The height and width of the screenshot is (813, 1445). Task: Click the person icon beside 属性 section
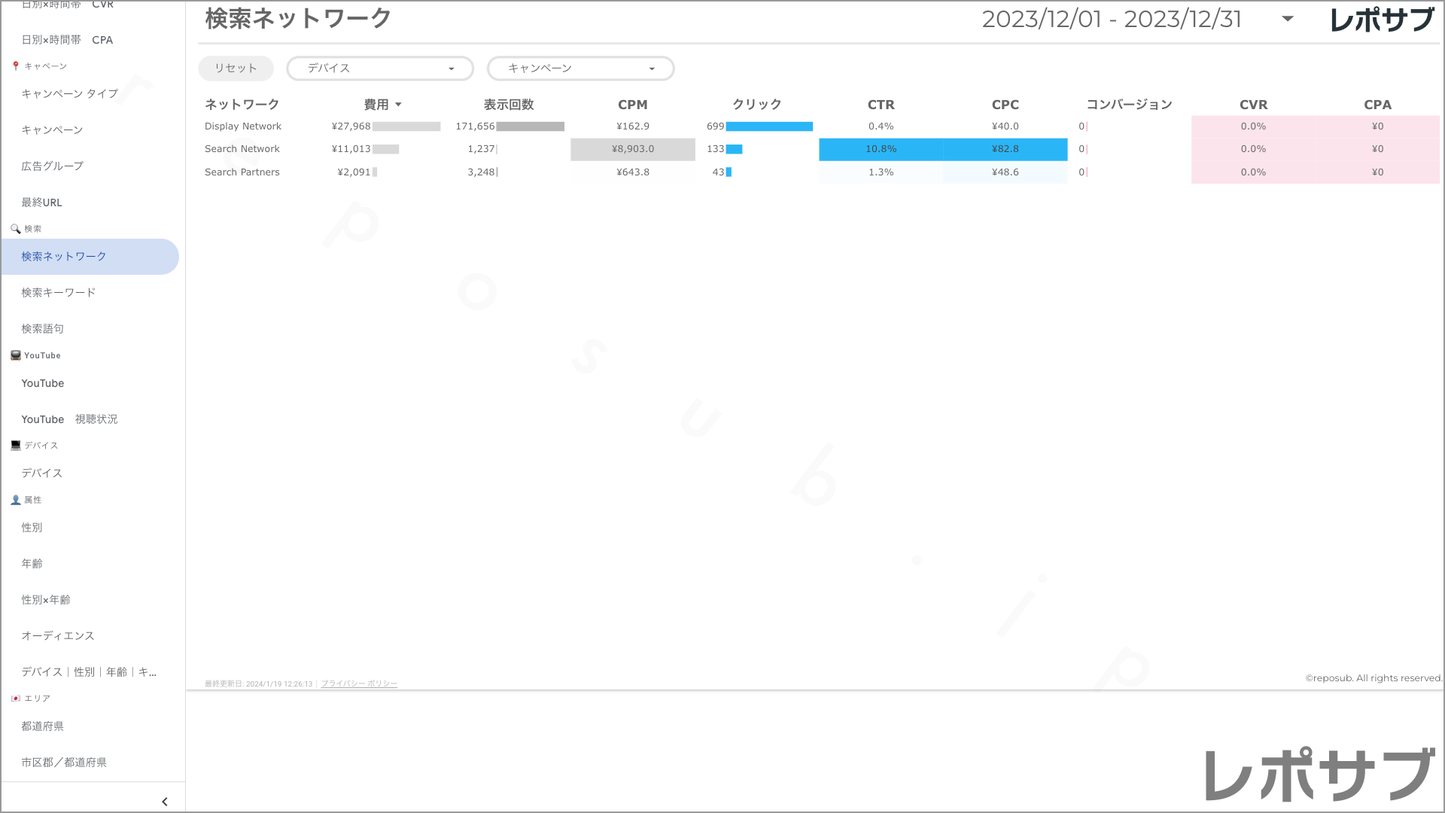[15, 500]
